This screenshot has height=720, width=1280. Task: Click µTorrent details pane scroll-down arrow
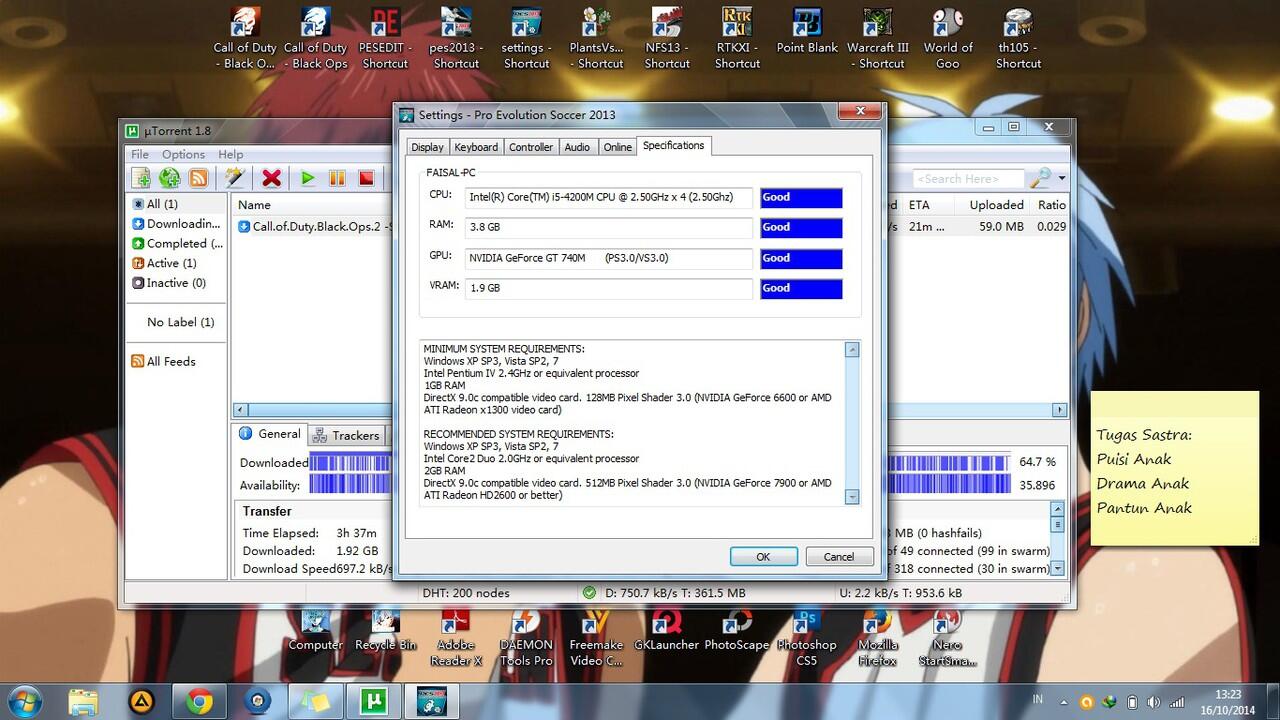[x=1058, y=568]
